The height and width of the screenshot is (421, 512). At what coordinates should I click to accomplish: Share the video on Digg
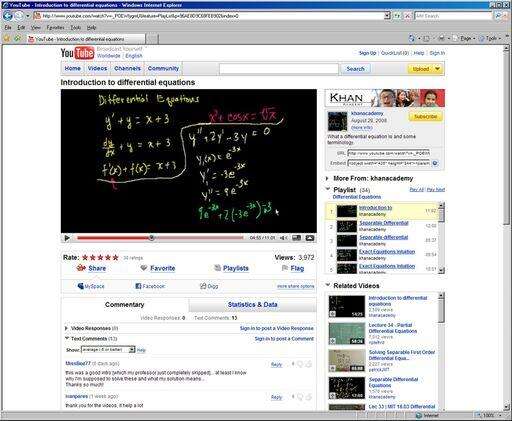(209, 286)
